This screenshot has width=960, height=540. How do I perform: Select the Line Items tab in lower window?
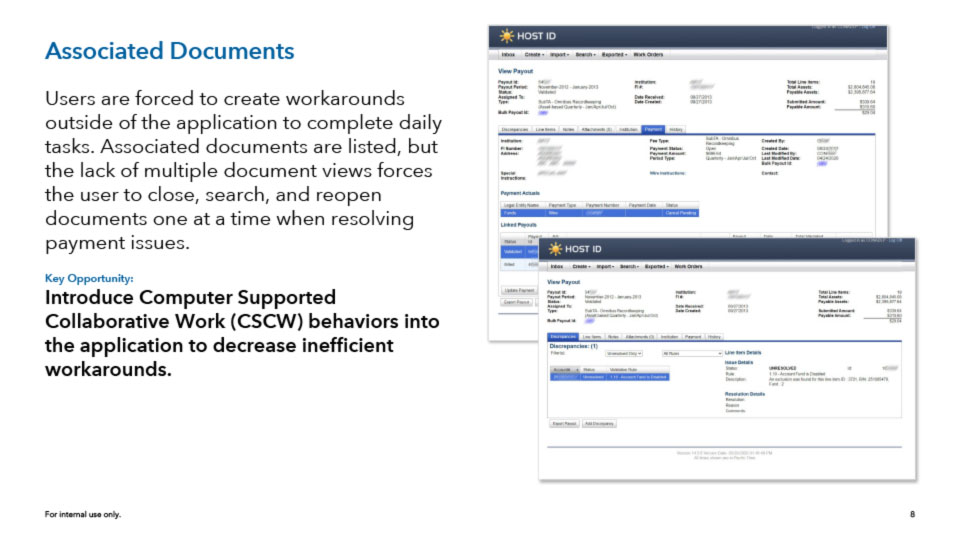pyautogui.click(x=592, y=337)
